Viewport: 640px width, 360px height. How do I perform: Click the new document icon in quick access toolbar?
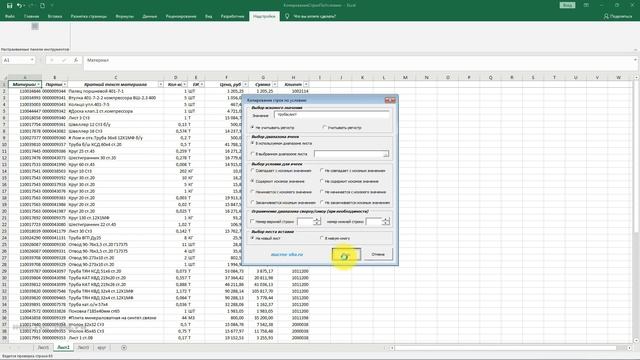(x=42, y=5)
